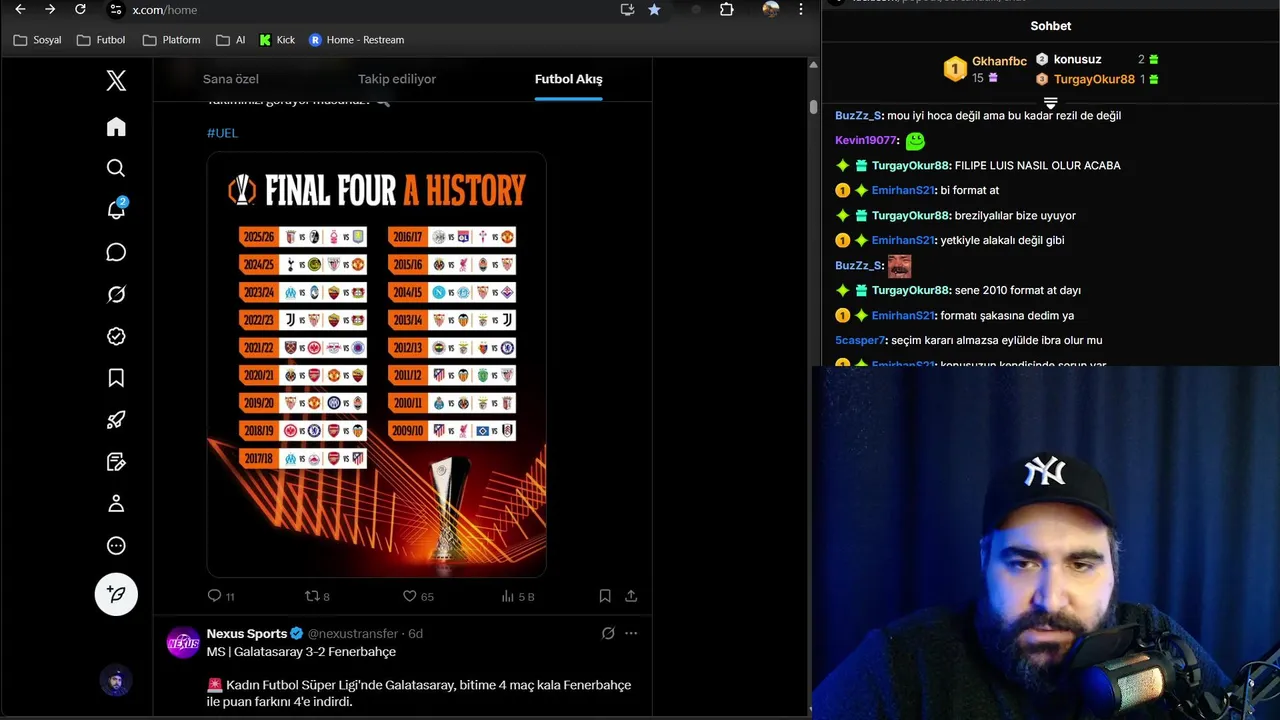Viewport: 1280px width, 720px height.
Task: Switch to the Takip ediliyor tab
Action: 397,79
